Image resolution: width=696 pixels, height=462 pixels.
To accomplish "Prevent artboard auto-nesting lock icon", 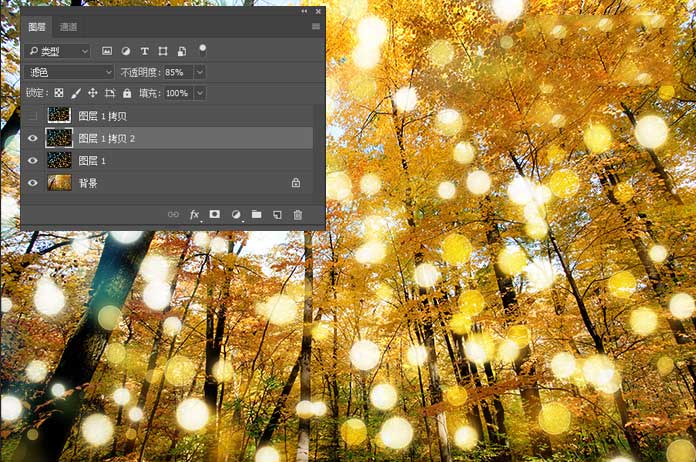I will point(110,93).
